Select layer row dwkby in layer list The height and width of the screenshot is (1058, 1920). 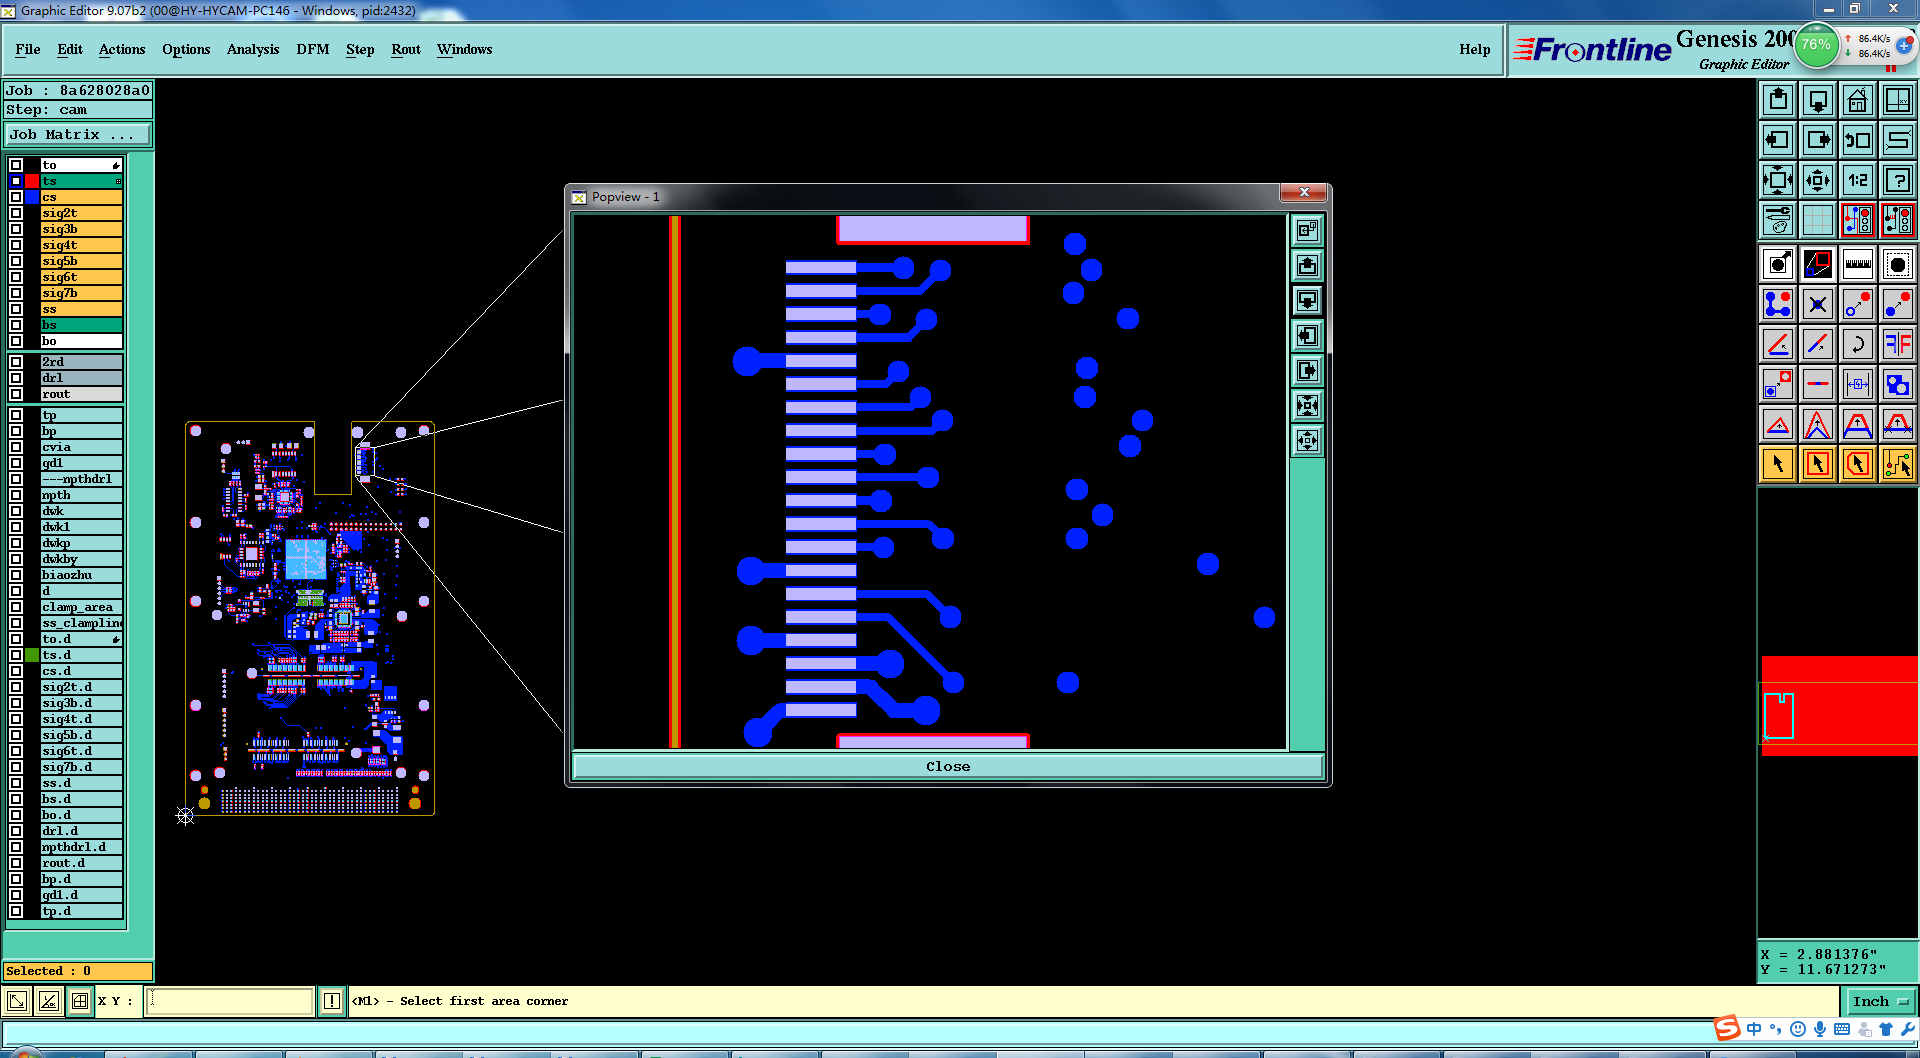click(81, 559)
